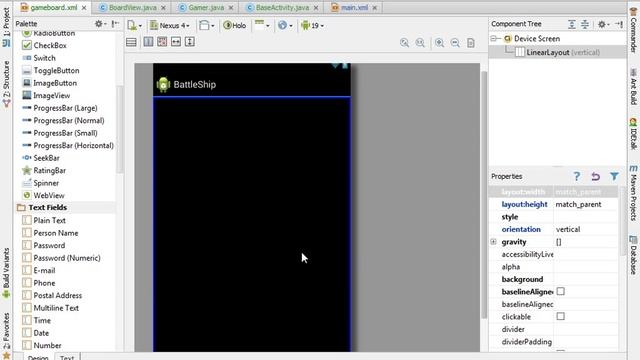Open the Android API 19 dropdown

pyautogui.click(x=312, y=25)
